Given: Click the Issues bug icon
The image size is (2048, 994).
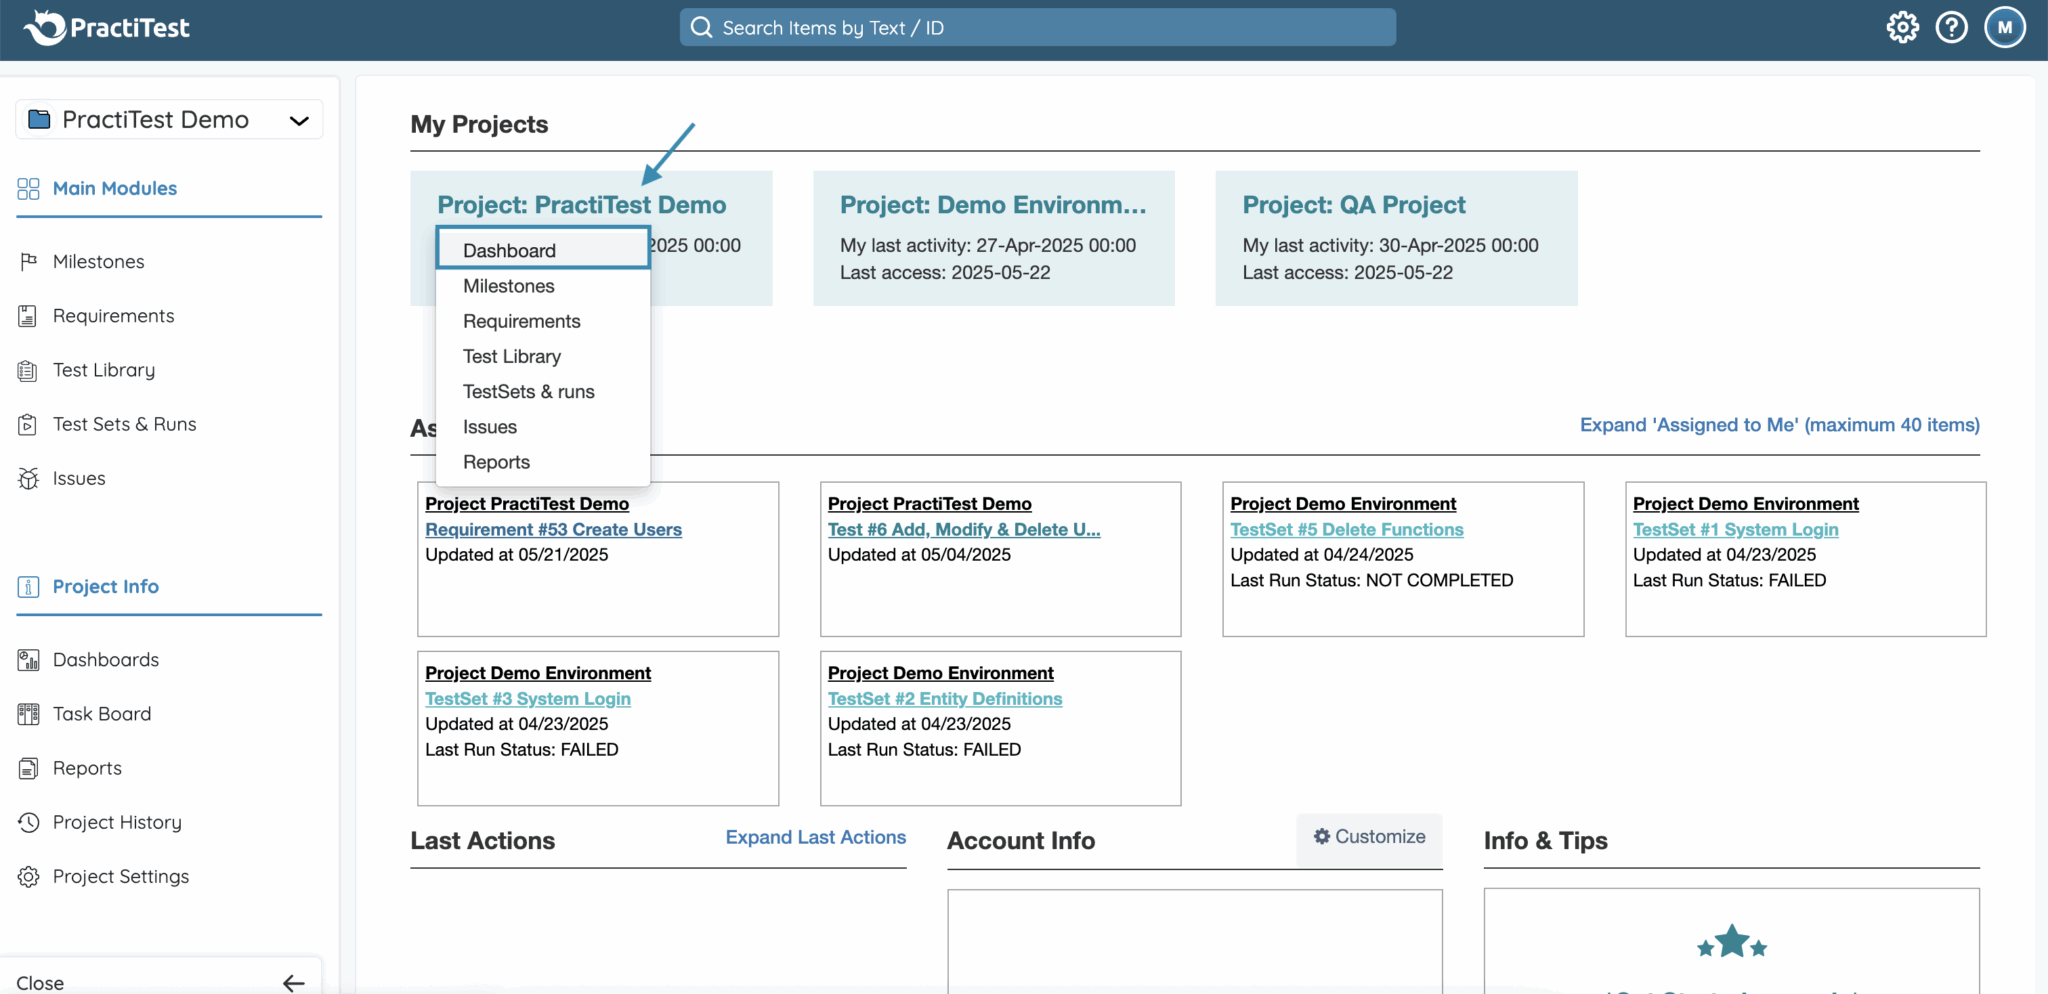Looking at the screenshot, I should coord(28,478).
